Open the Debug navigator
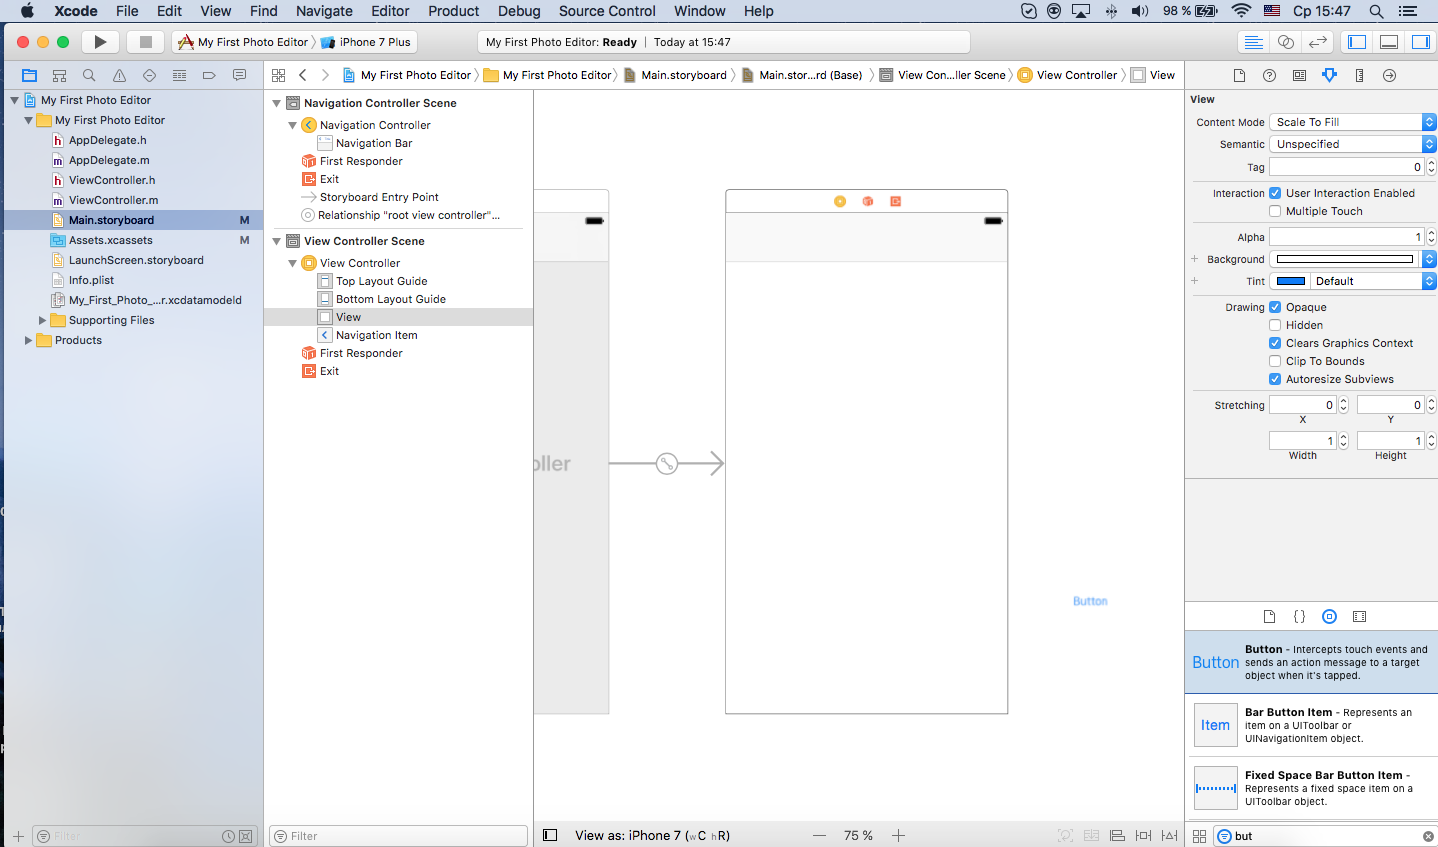This screenshot has width=1438, height=847. (x=179, y=75)
